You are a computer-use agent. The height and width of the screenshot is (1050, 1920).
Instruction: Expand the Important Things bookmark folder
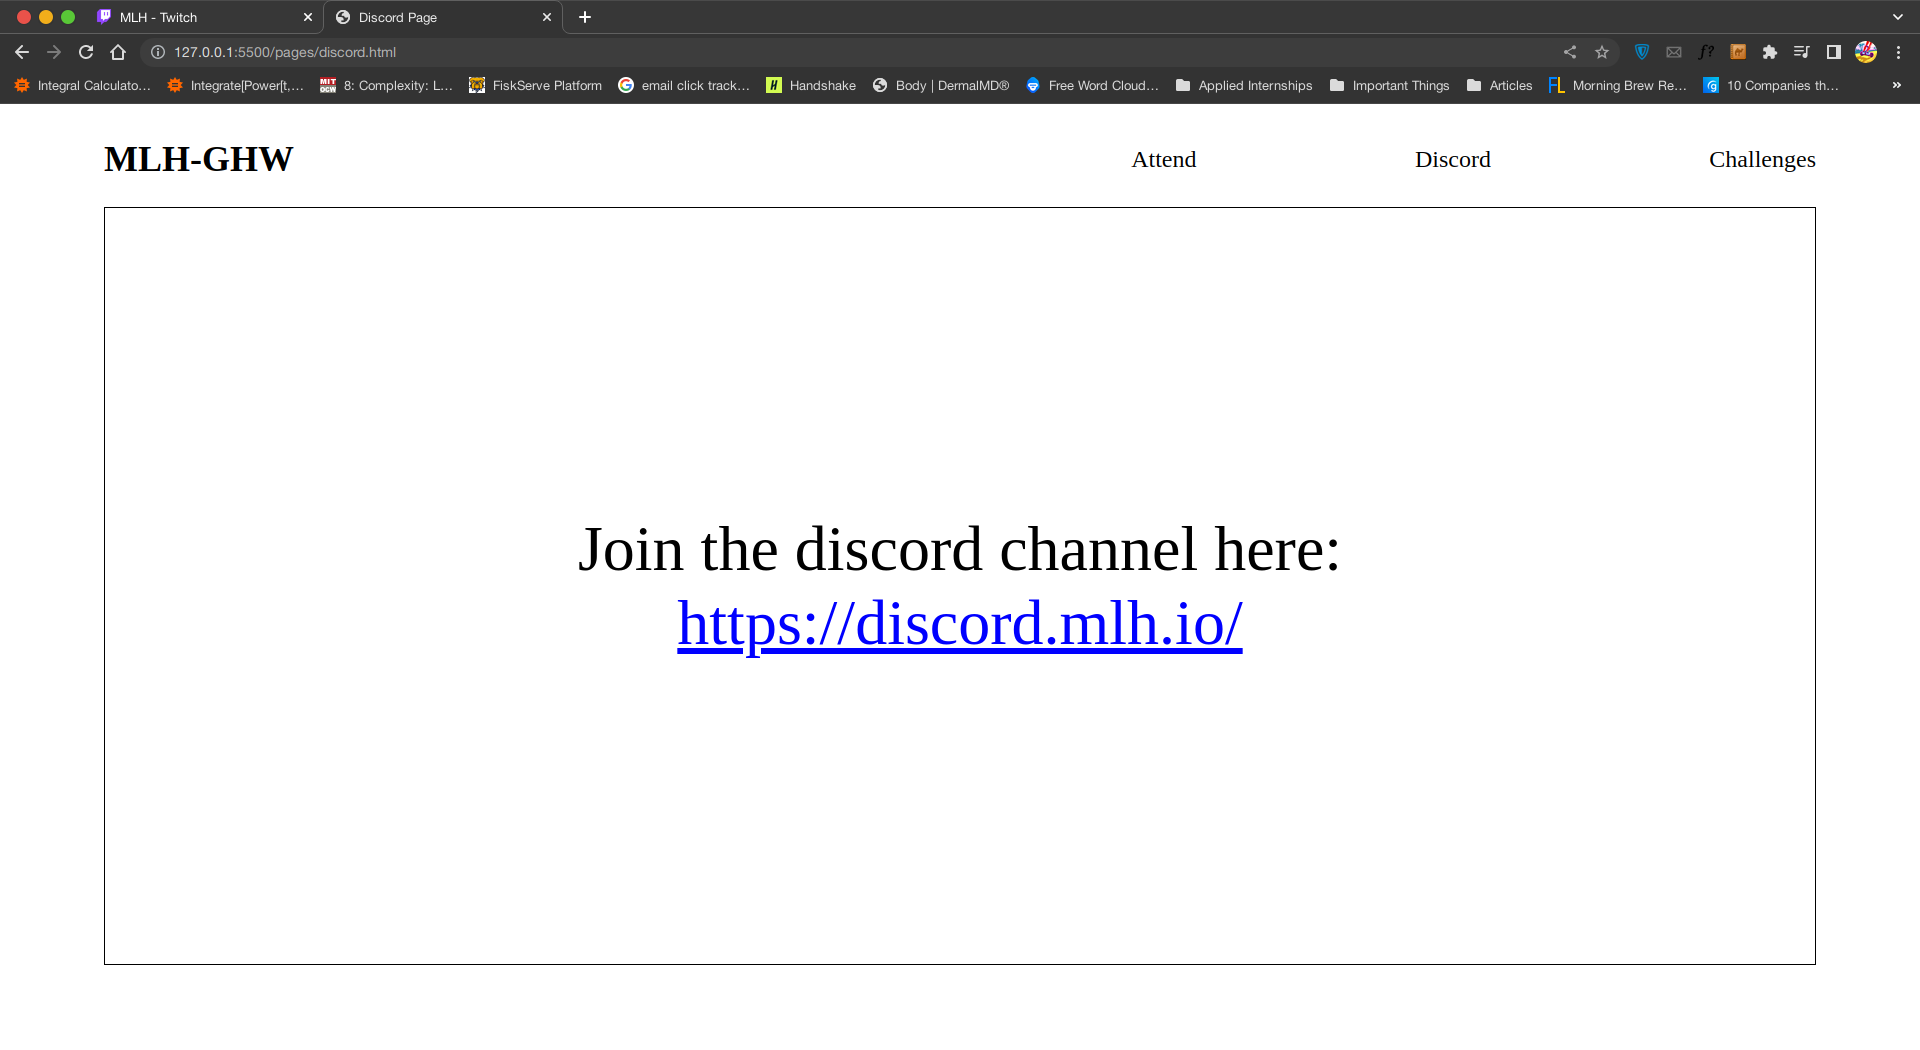tap(1390, 85)
